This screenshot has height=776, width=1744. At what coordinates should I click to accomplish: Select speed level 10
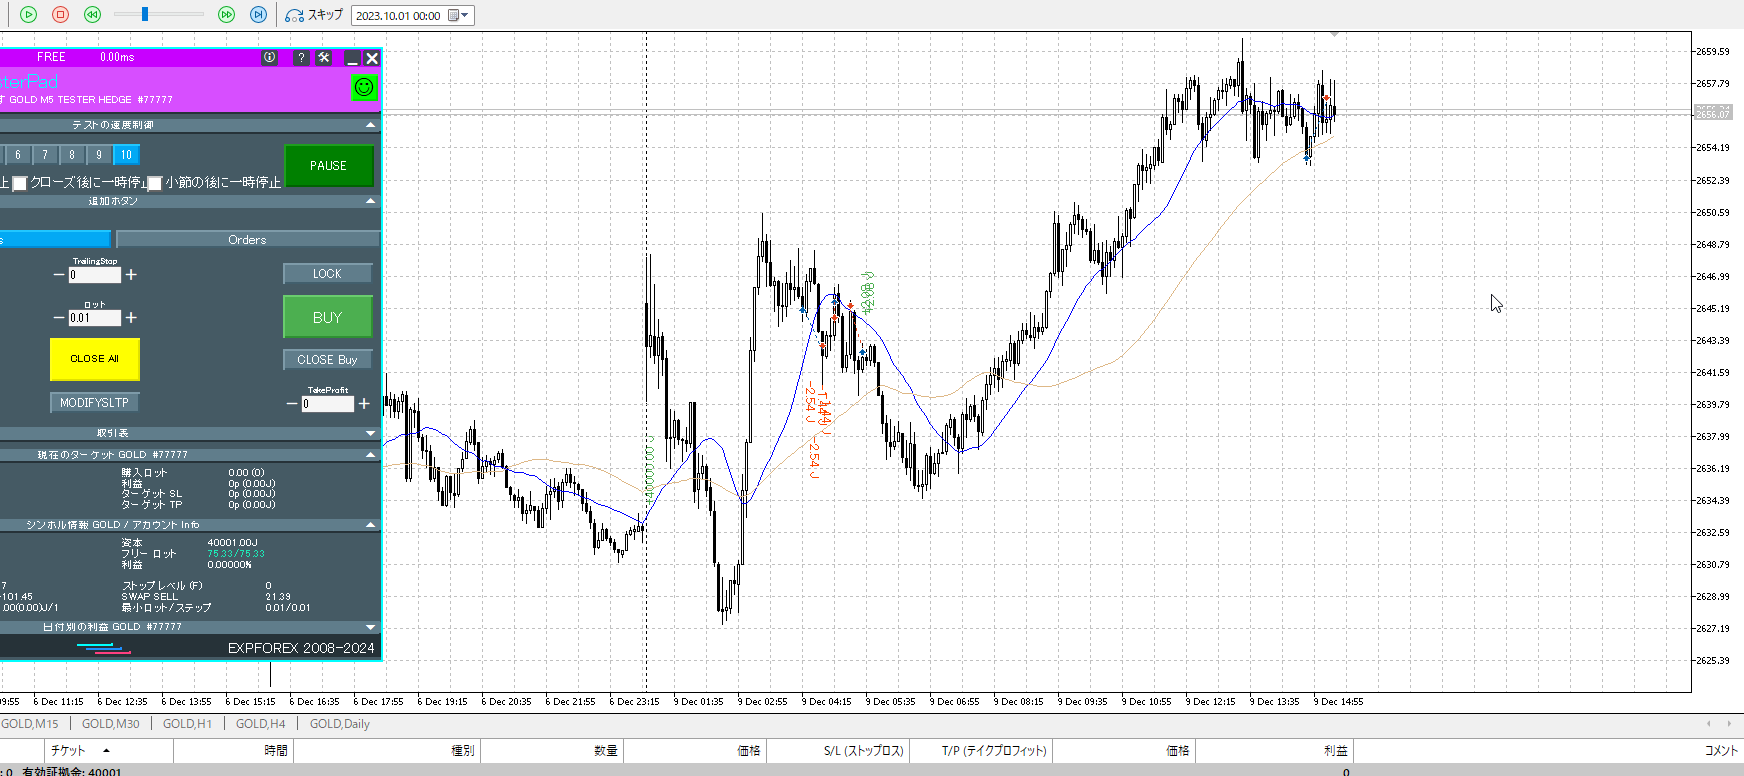click(126, 155)
